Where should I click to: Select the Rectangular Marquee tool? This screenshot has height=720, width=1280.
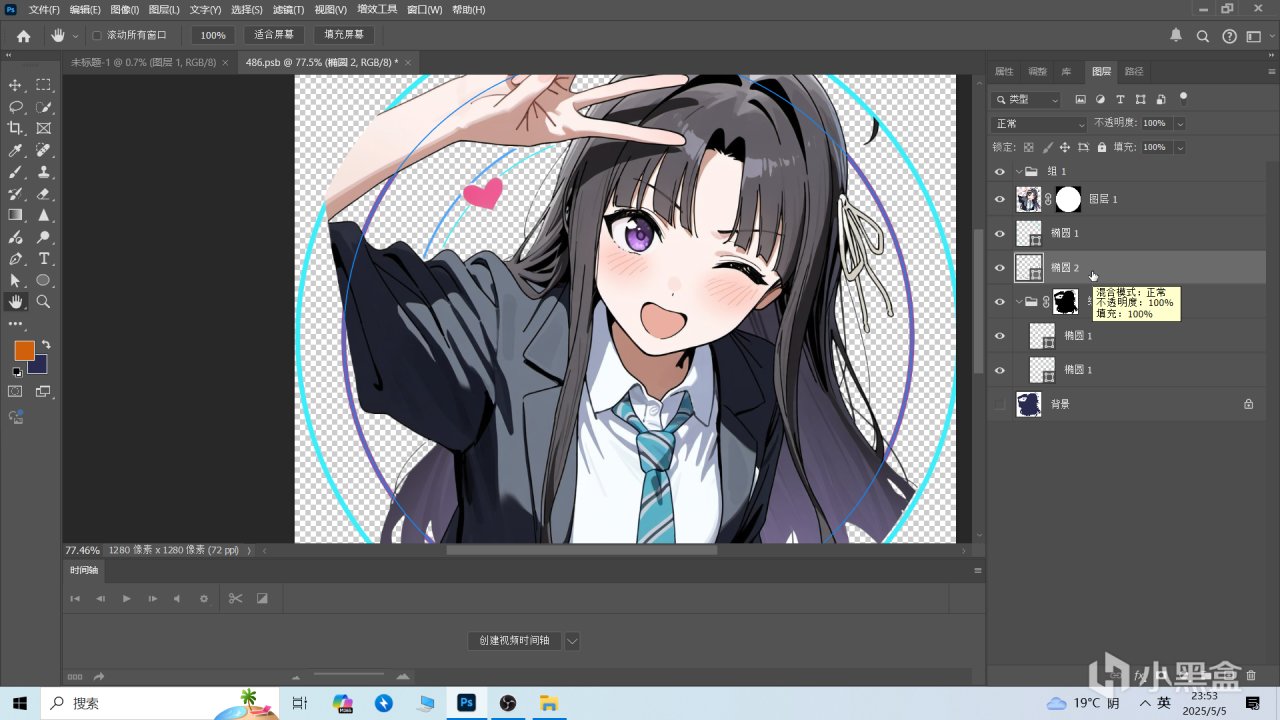tap(44, 85)
